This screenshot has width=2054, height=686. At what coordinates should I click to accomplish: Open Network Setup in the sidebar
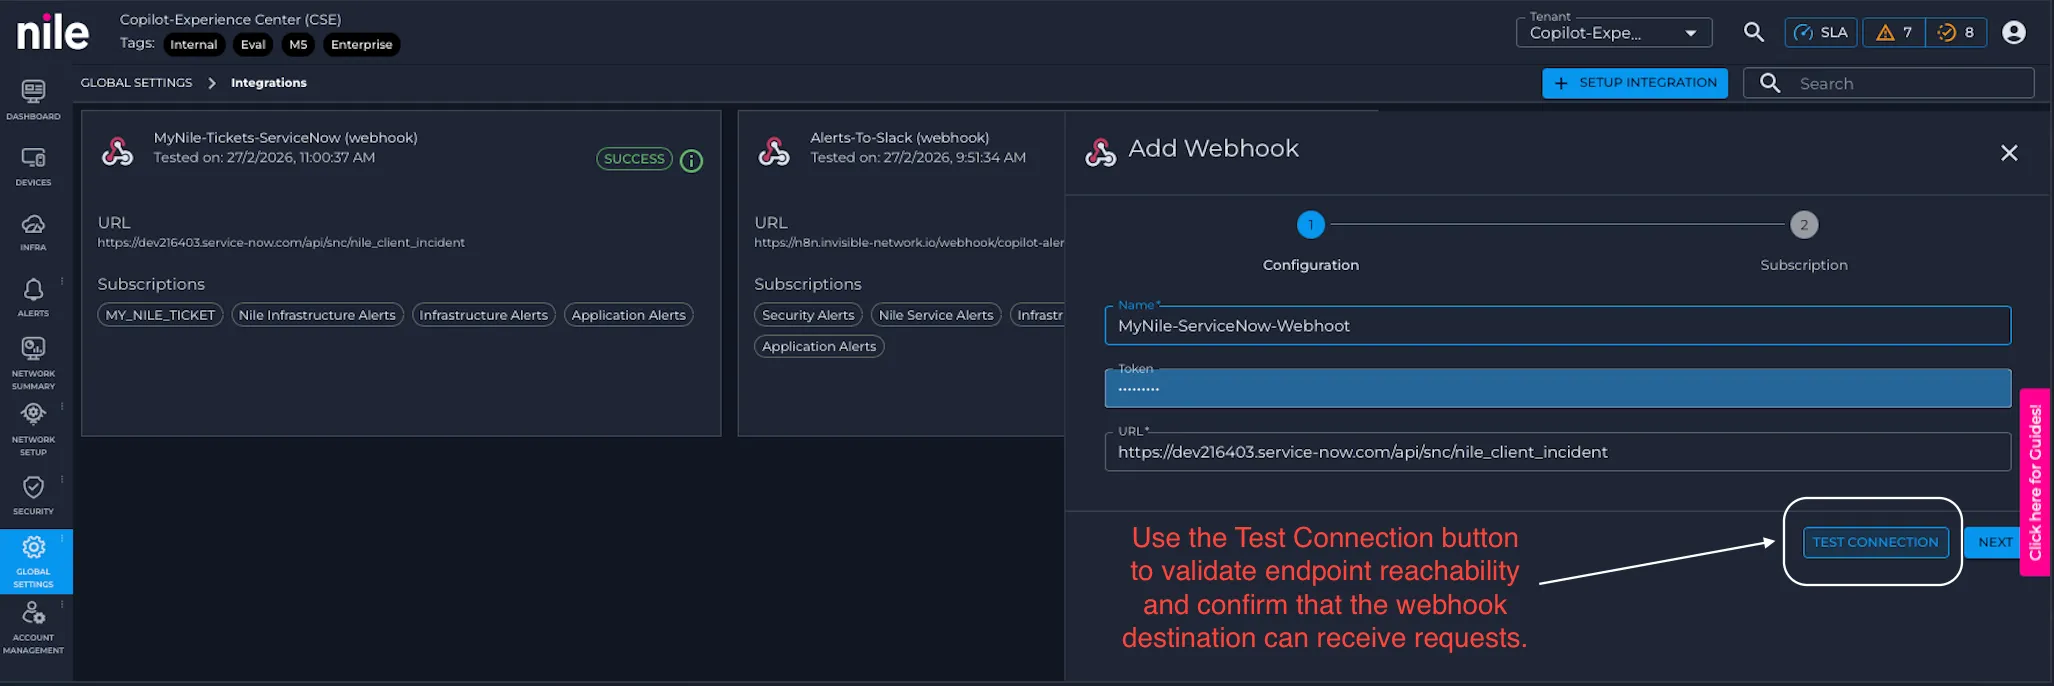33,428
